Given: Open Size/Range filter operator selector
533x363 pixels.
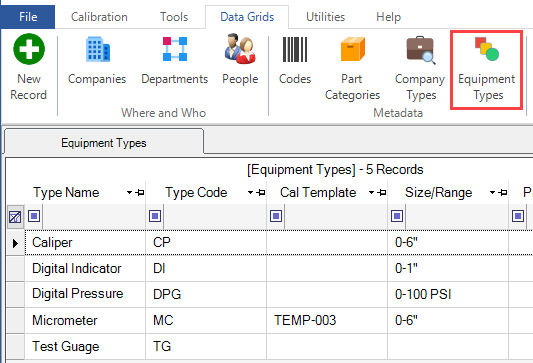Looking at the screenshot, I should (397, 216).
